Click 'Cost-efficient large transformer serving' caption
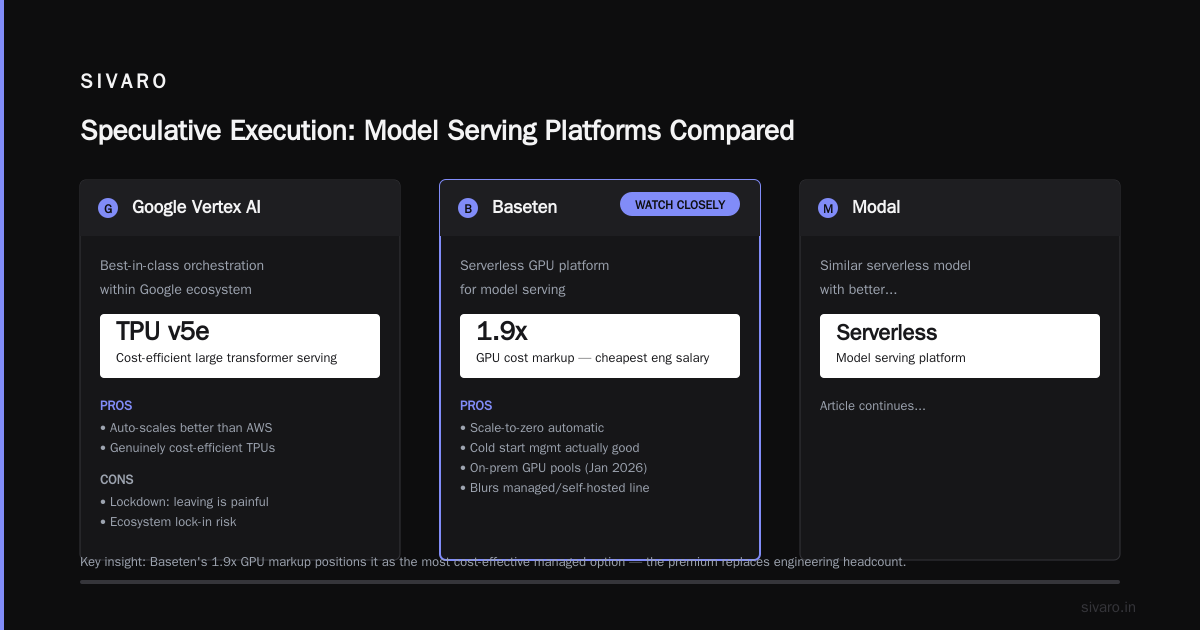The image size is (1200, 630). [227, 358]
